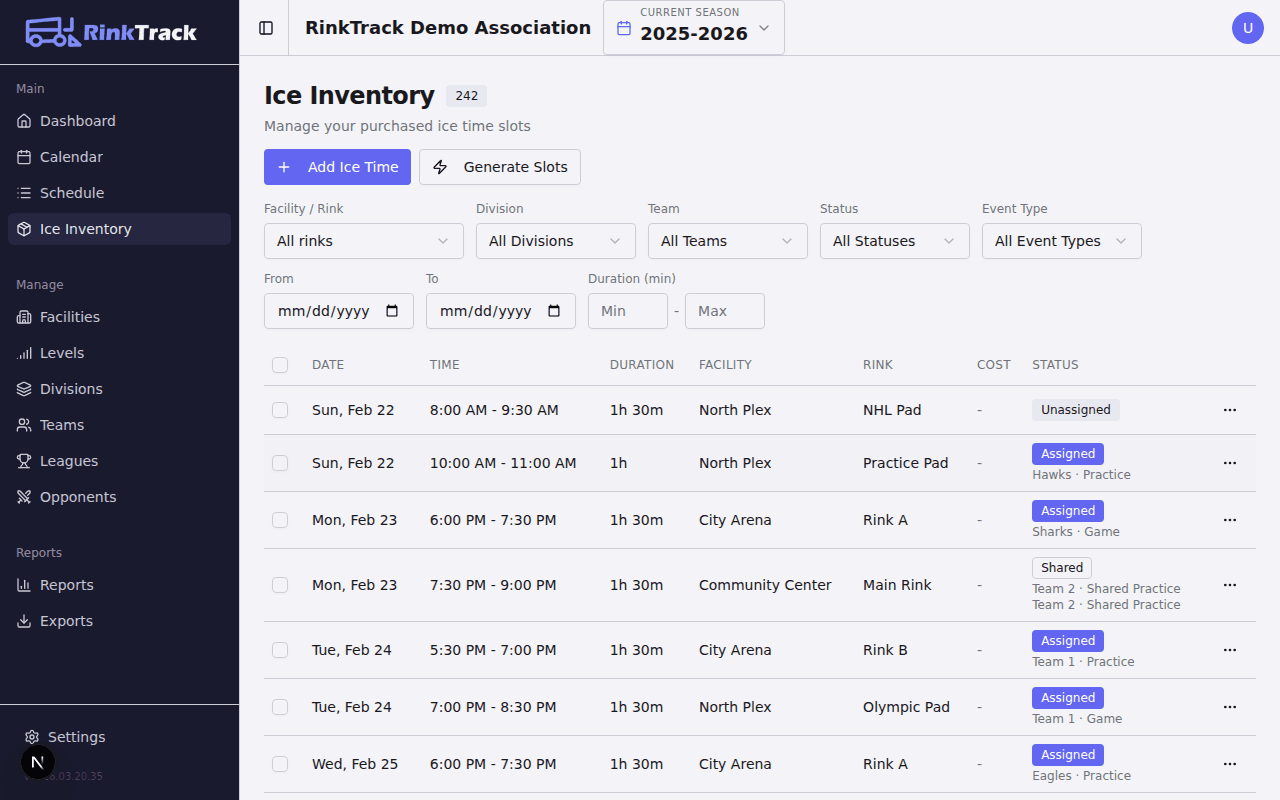
Task: Select the Sun Feb 22 8:00 AM row checkbox
Action: [280, 410]
